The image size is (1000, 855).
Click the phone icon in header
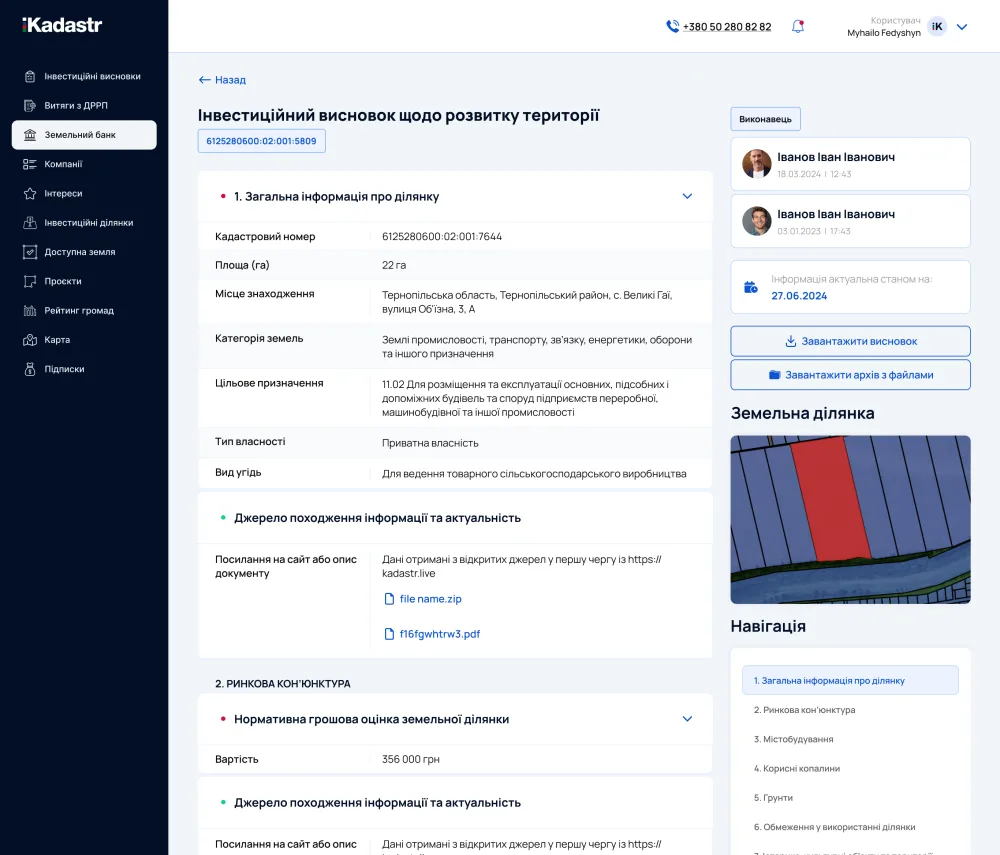tap(672, 27)
